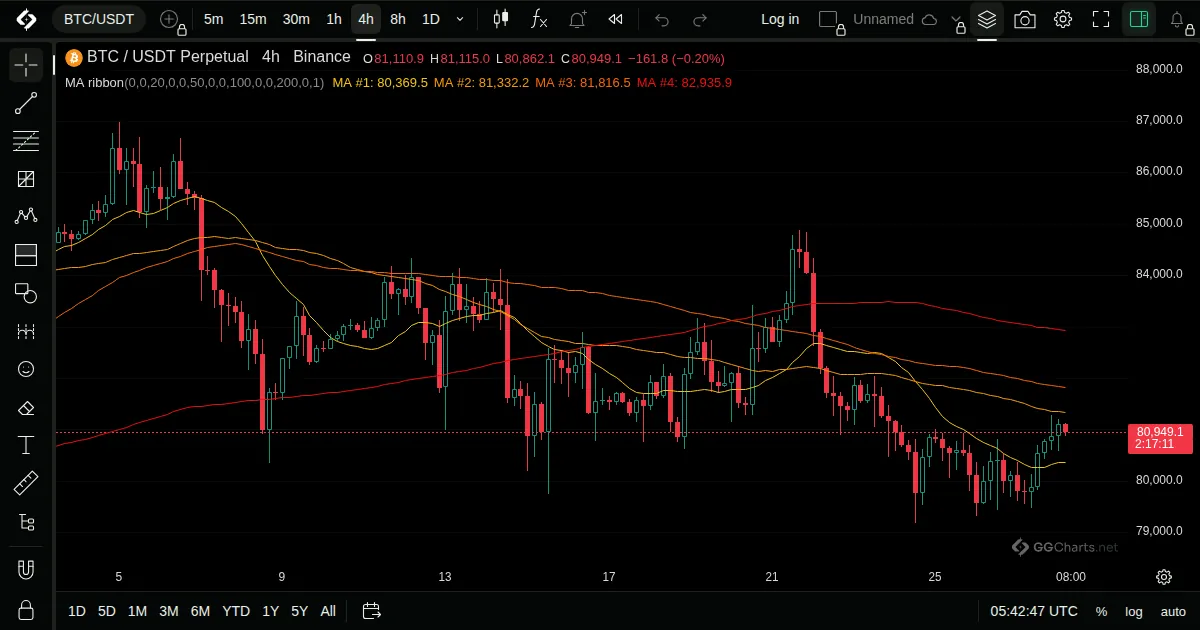Open price axis settings gear
Viewport: 1200px width, 630px height.
1164,577
